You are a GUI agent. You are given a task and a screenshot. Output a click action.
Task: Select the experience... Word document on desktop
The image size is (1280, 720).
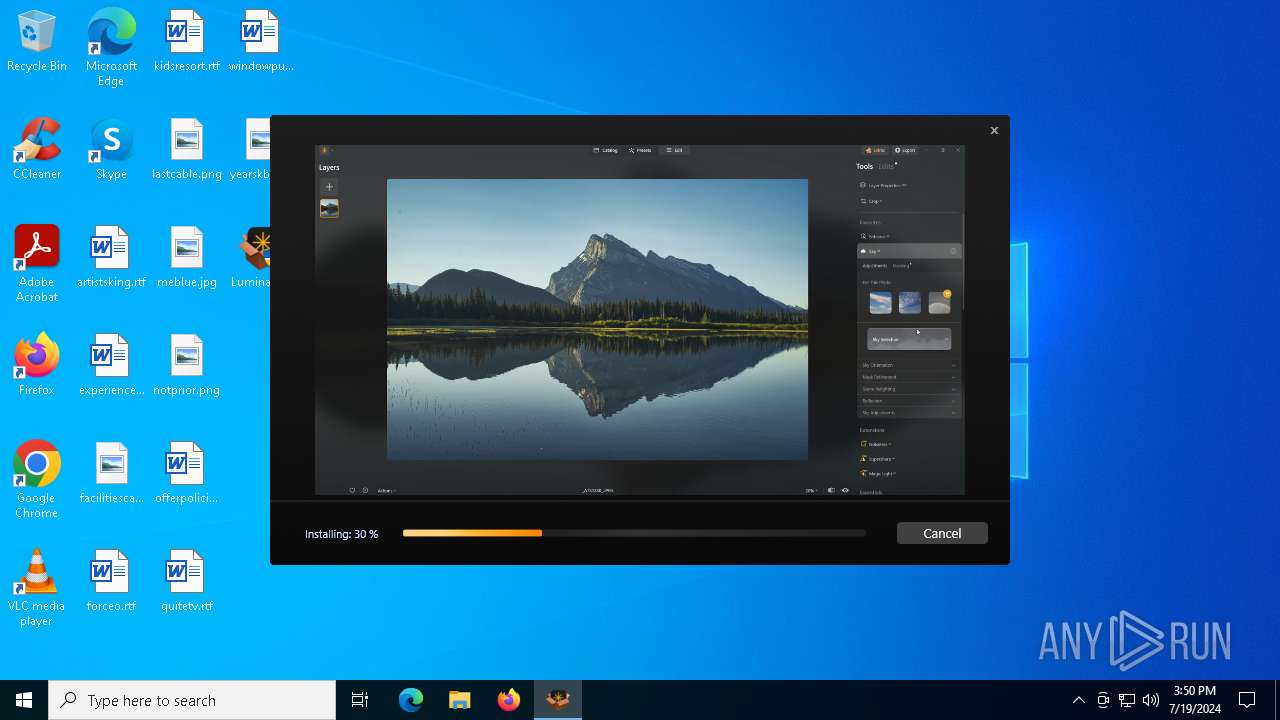coord(111,366)
